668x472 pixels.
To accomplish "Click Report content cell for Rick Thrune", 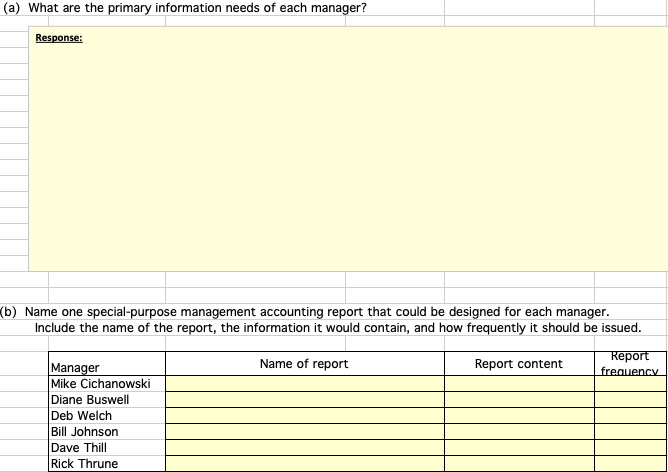I will click(519, 463).
